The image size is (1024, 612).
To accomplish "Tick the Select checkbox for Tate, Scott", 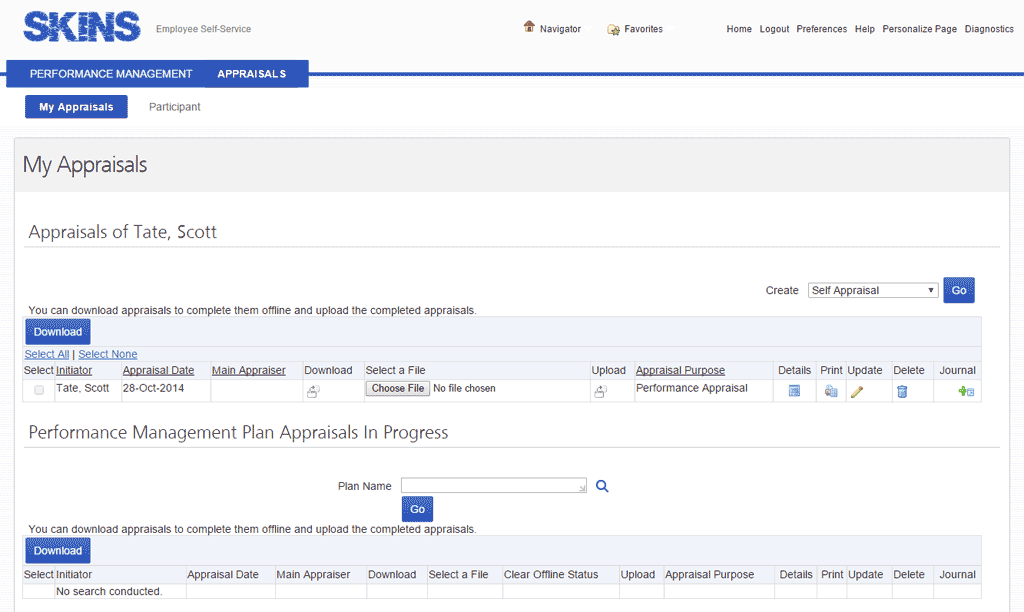I will (39, 390).
